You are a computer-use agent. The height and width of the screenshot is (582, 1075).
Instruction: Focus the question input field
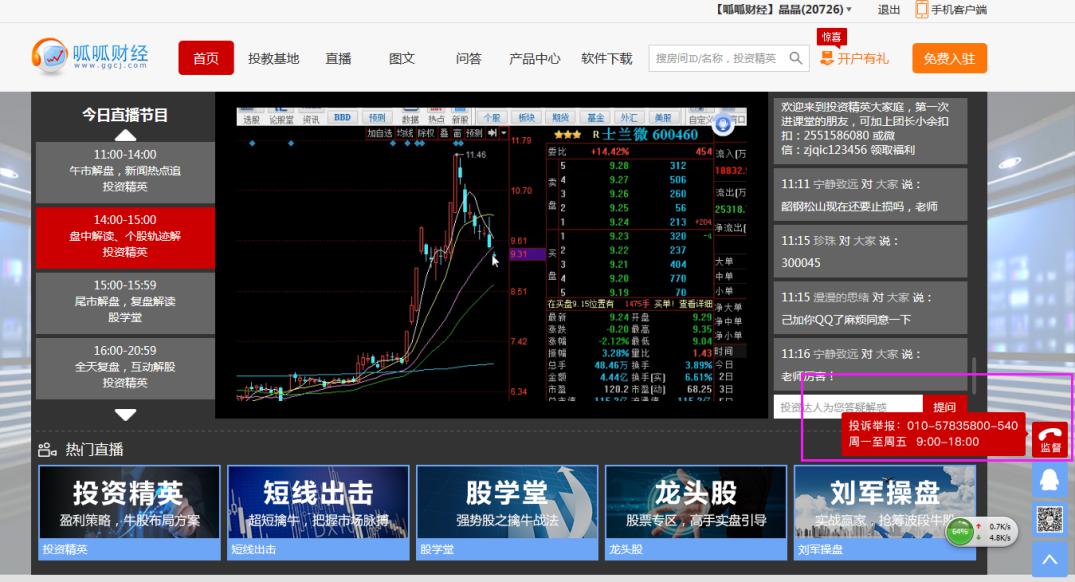[x=848, y=407]
